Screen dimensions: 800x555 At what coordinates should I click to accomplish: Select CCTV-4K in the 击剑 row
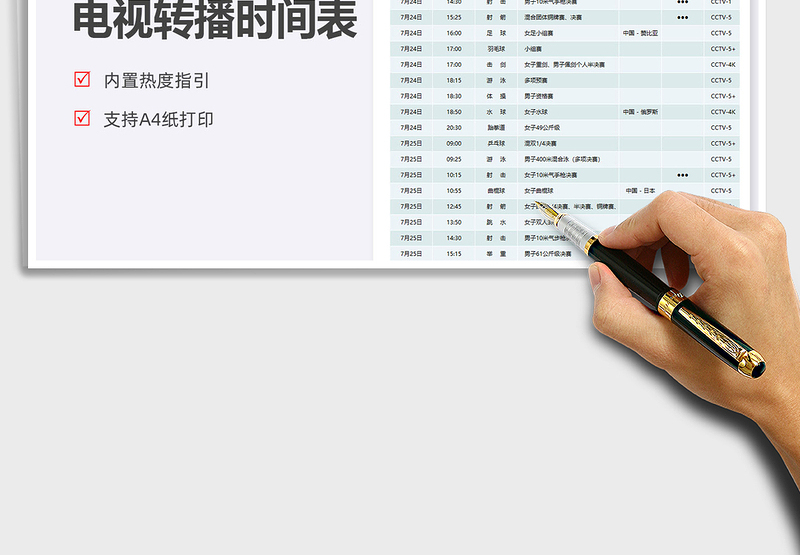point(723,65)
